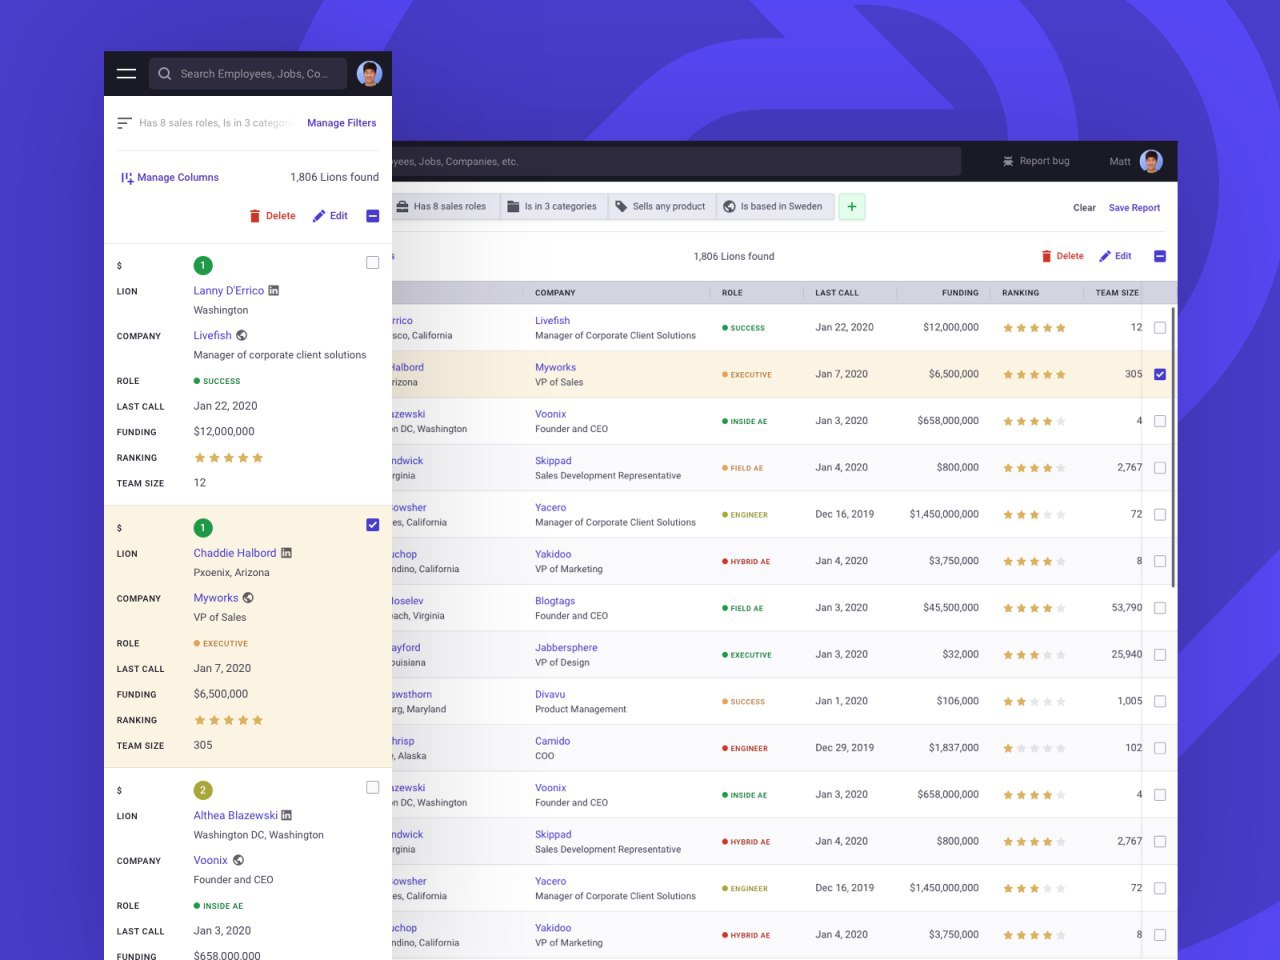Click folder icon on Is in 3 categories chip
1280x960 pixels.
(x=513, y=207)
